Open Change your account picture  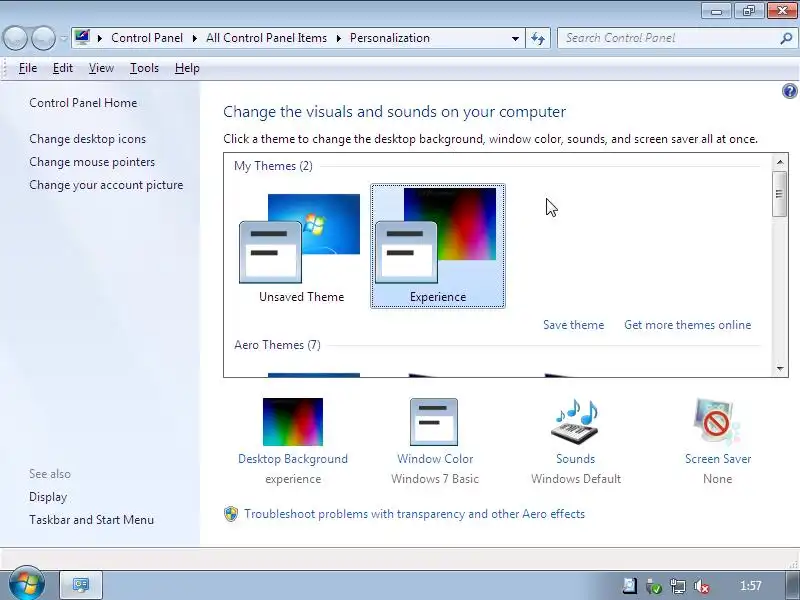point(106,185)
